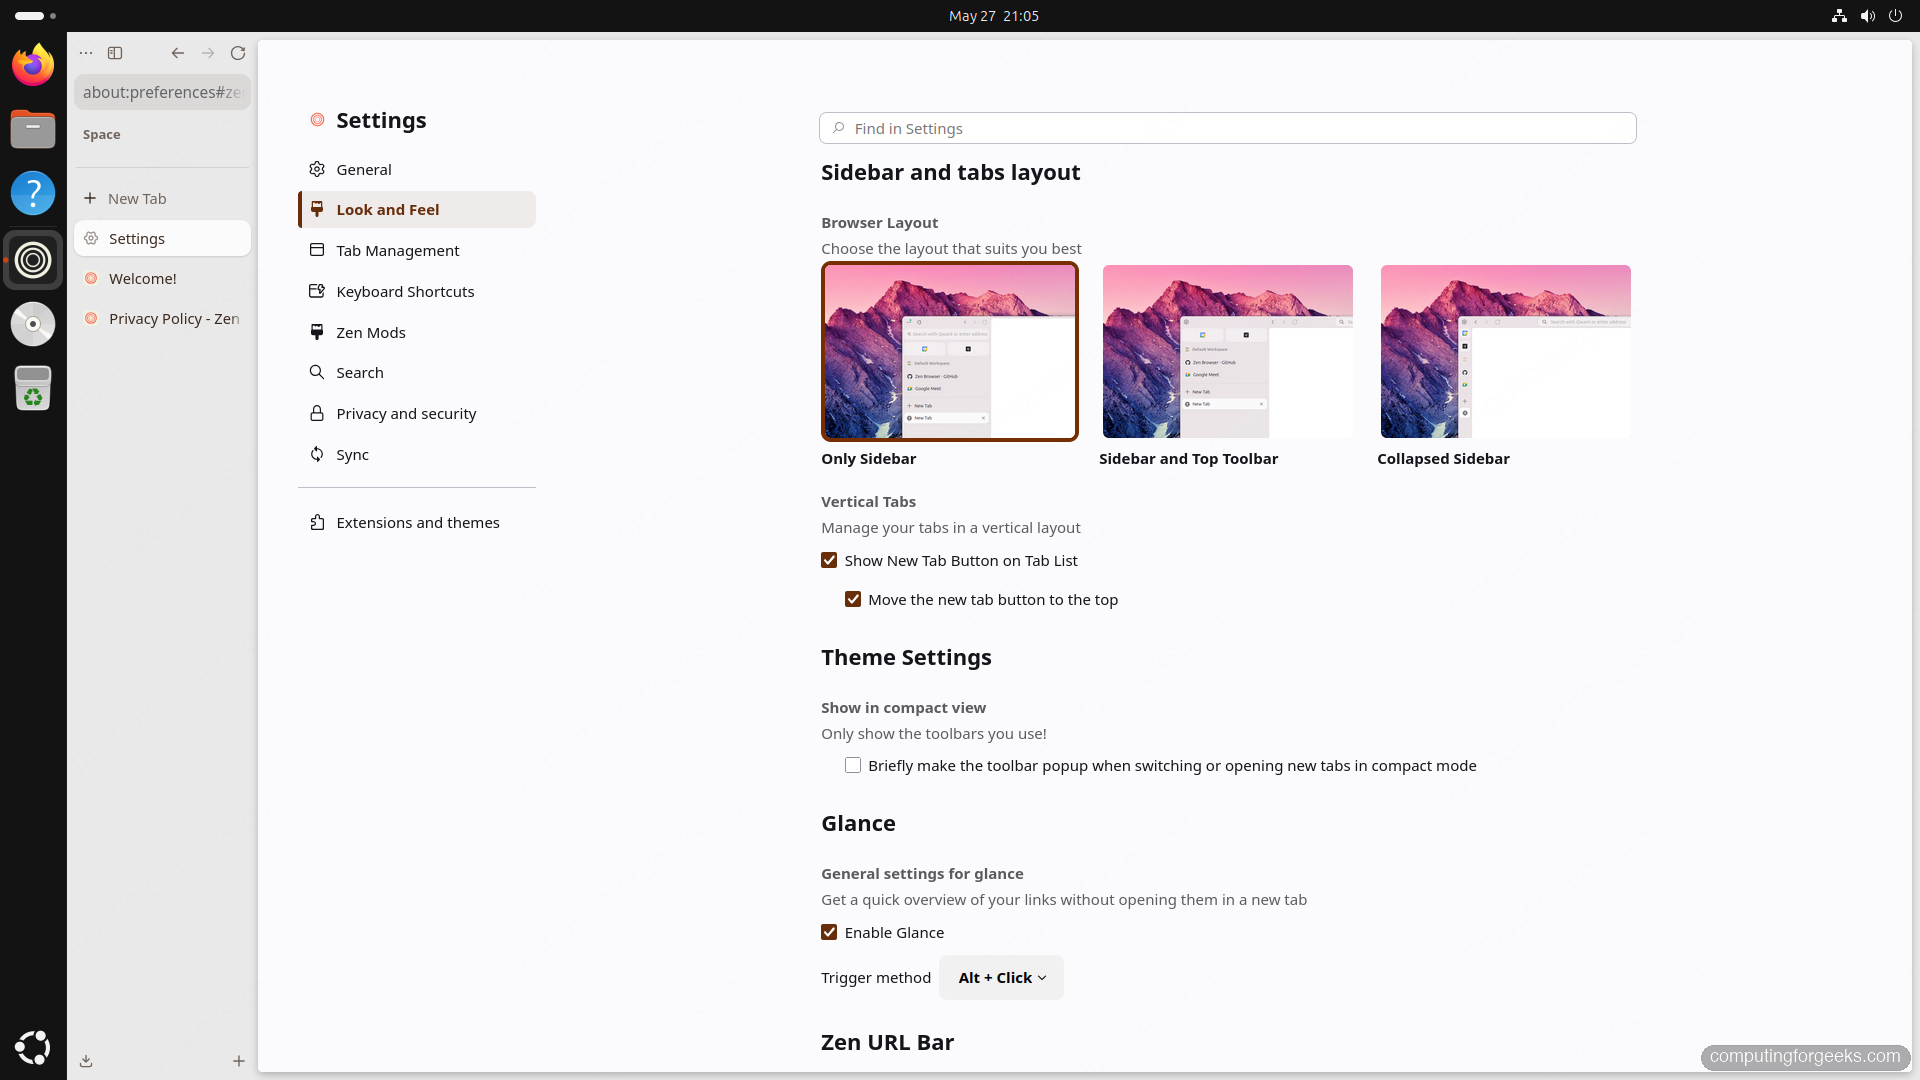Open the Sync settings category

tap(417, 455)
